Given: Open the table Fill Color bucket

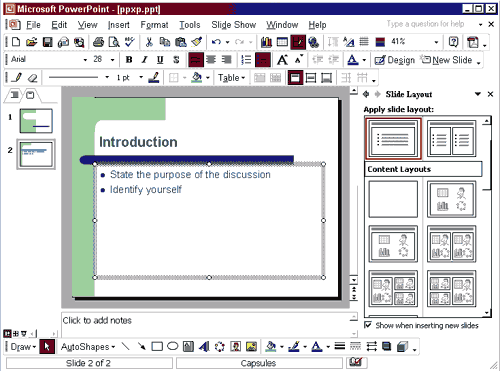Looking at the screenshot, I should tap(197, 78).
